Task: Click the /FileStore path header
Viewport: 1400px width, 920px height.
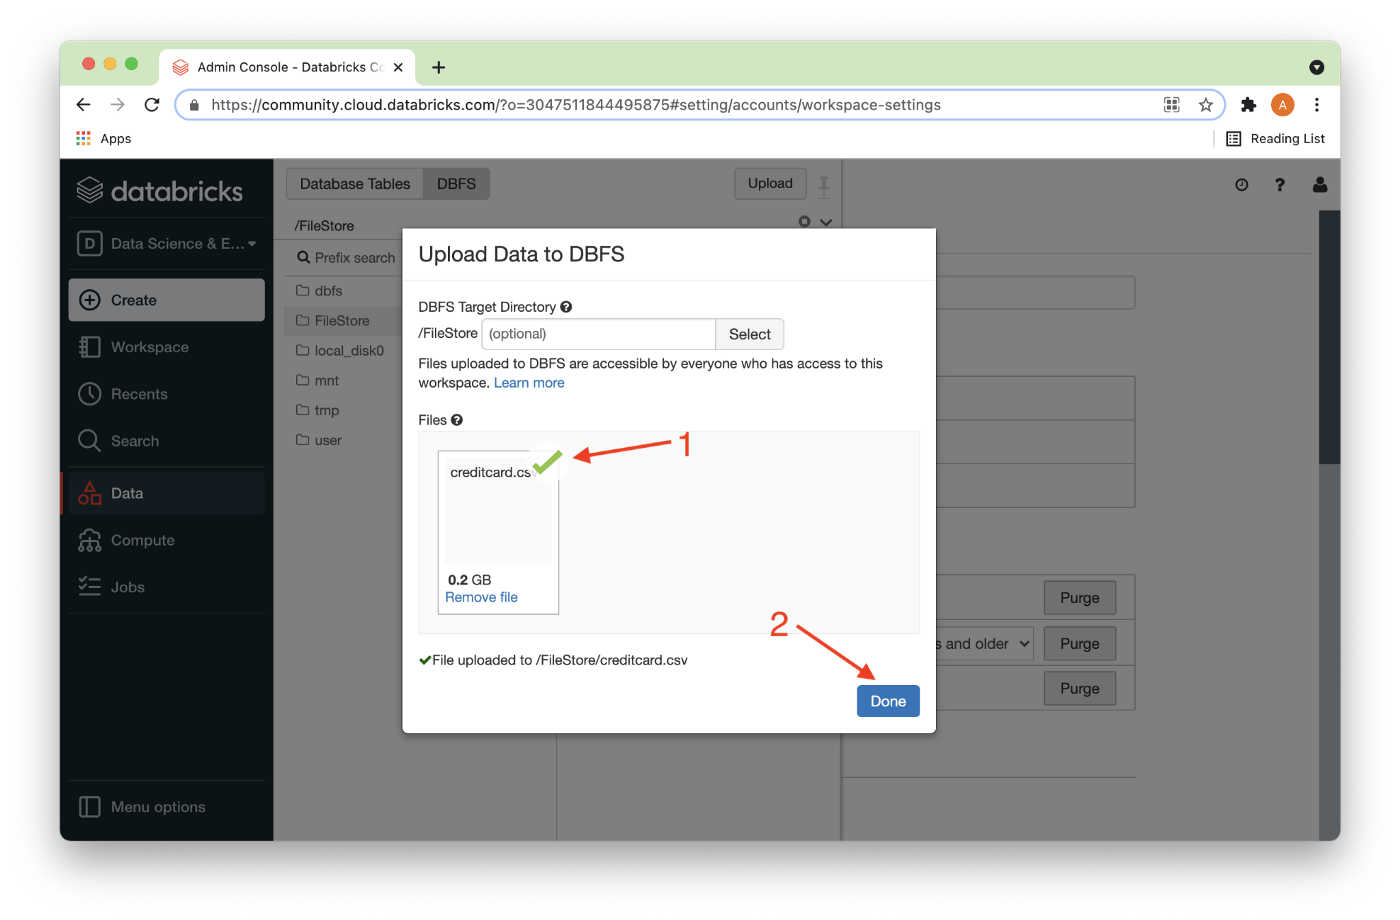Action: pos(325,226)
